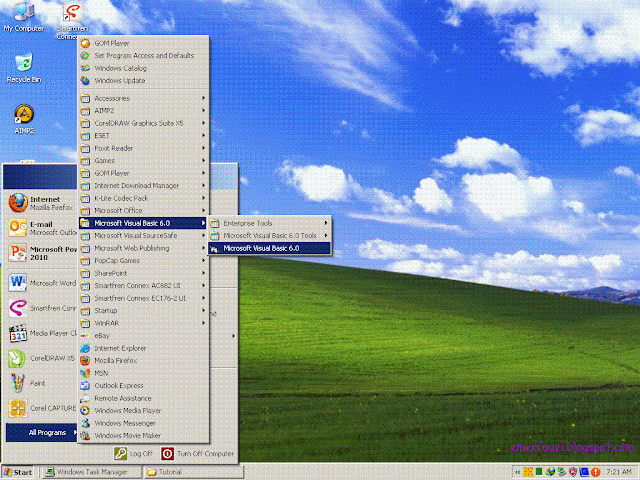The width and height of the screenshot is (640, 480).
Task: Switch to Windows Task Manager taskbar button
Action: click(x=92, y=472)
